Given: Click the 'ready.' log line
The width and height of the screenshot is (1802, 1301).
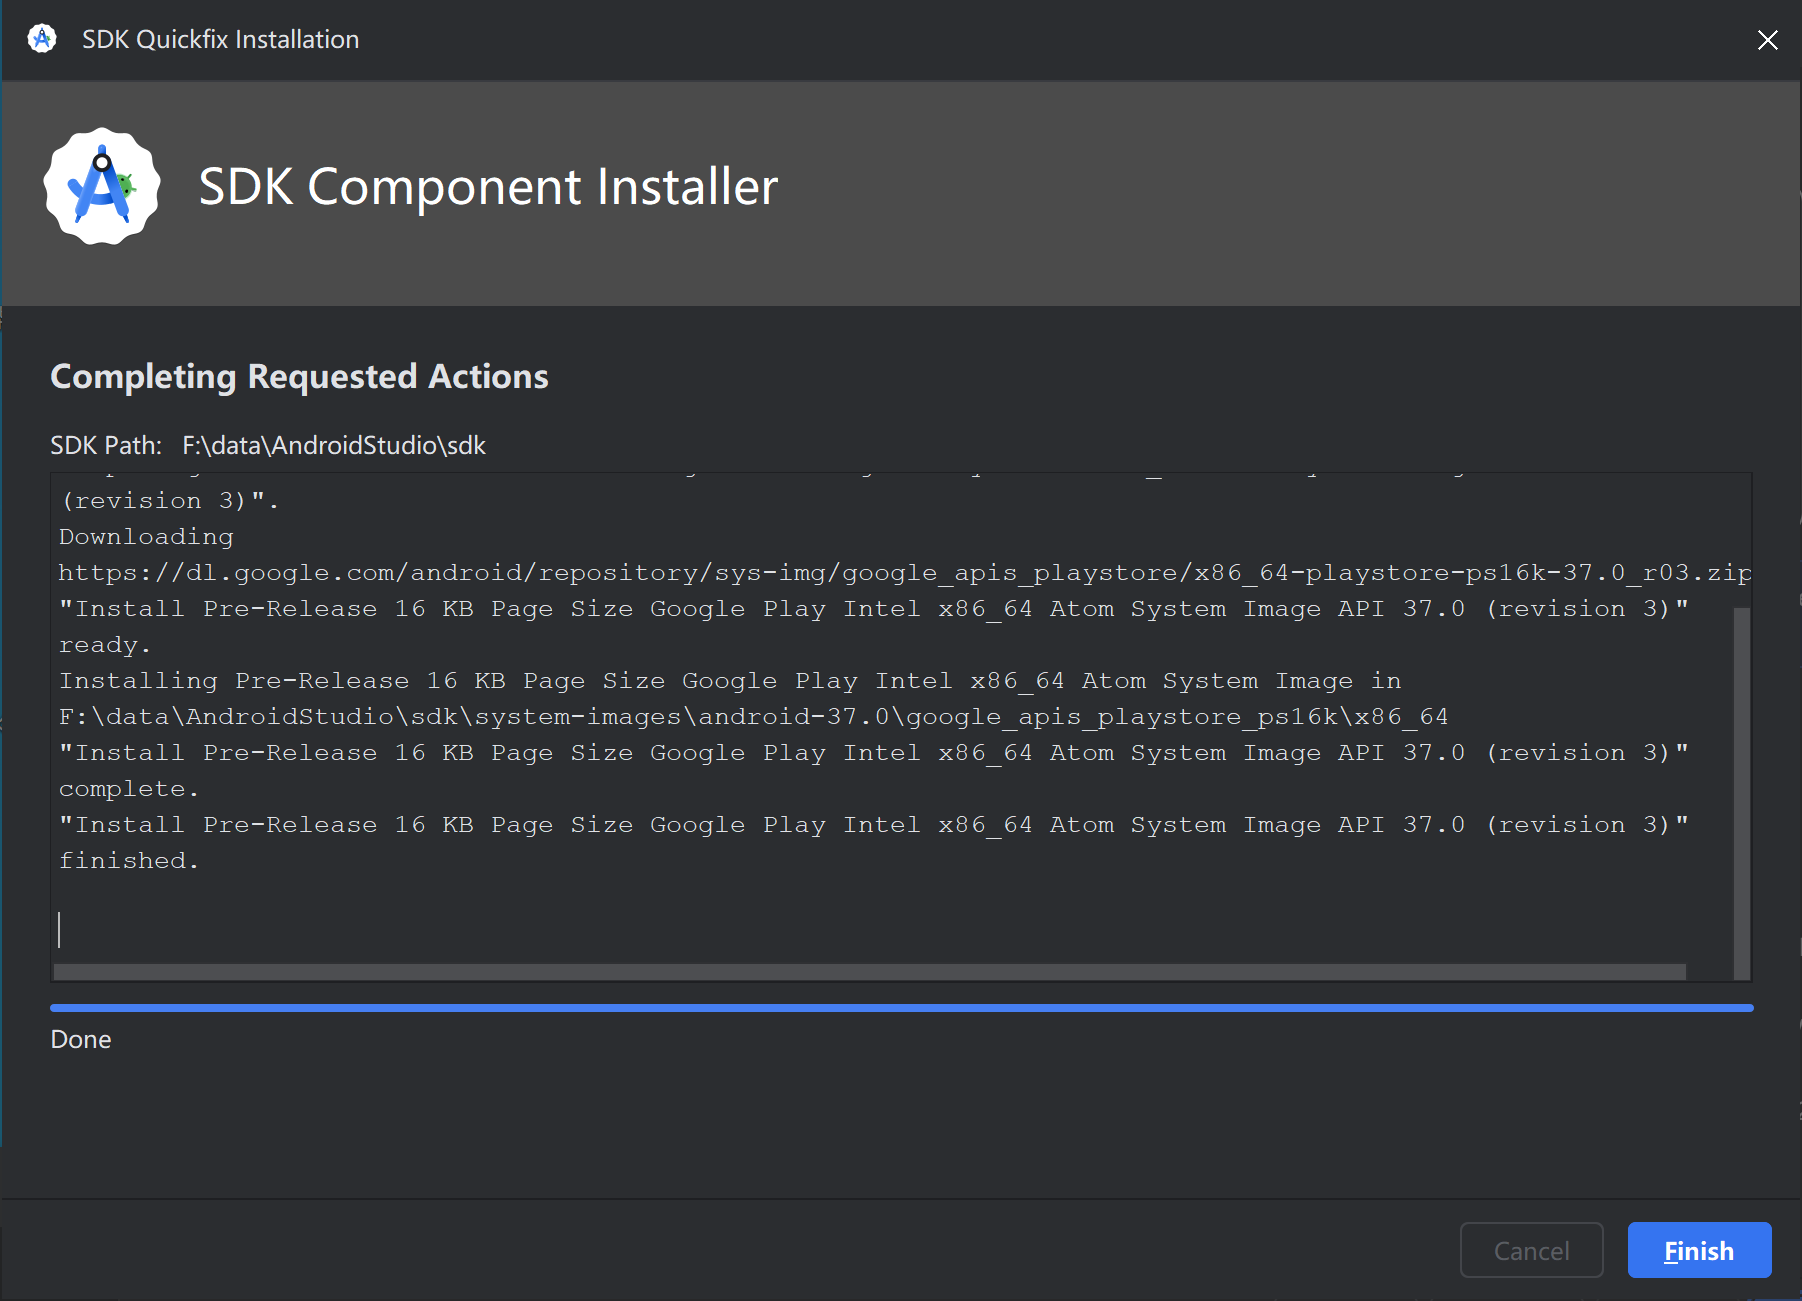Looking at the screenshot, I should [x=105, y=645].
